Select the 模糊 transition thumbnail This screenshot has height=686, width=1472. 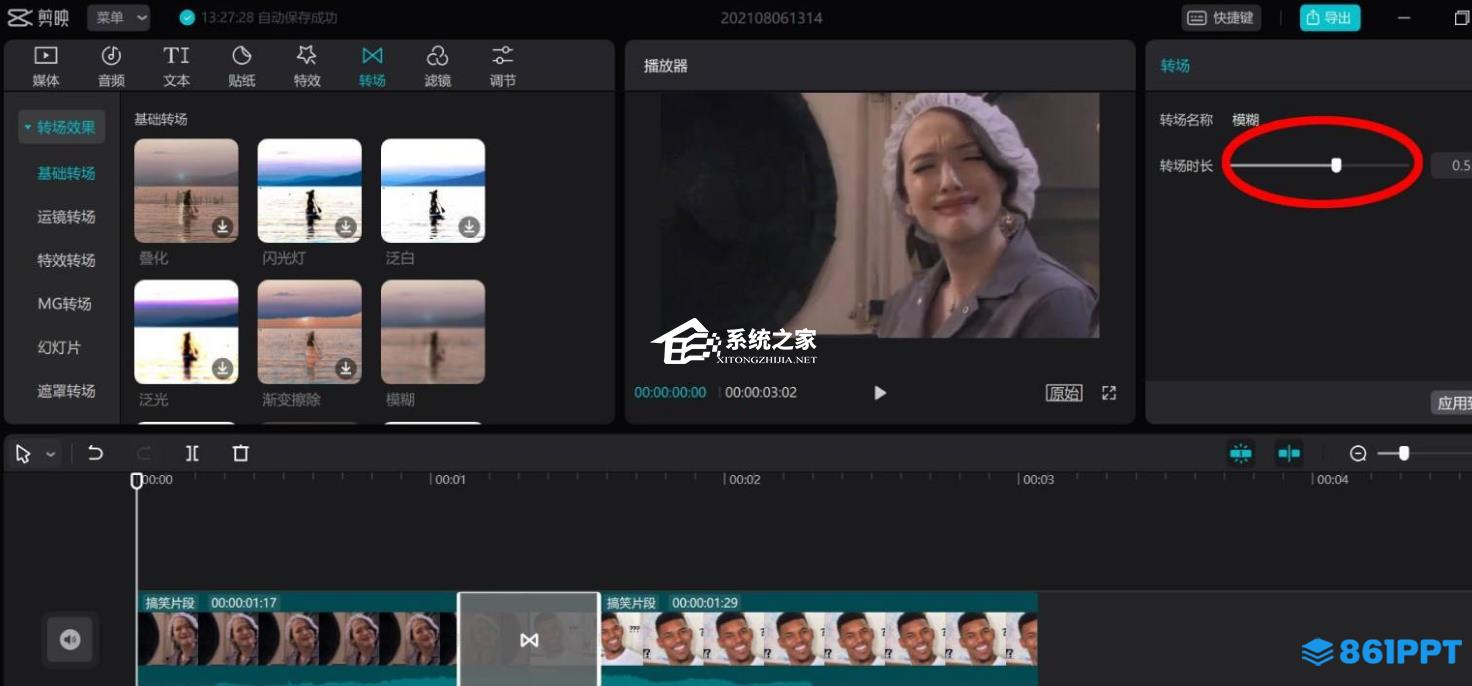(433, 332)
